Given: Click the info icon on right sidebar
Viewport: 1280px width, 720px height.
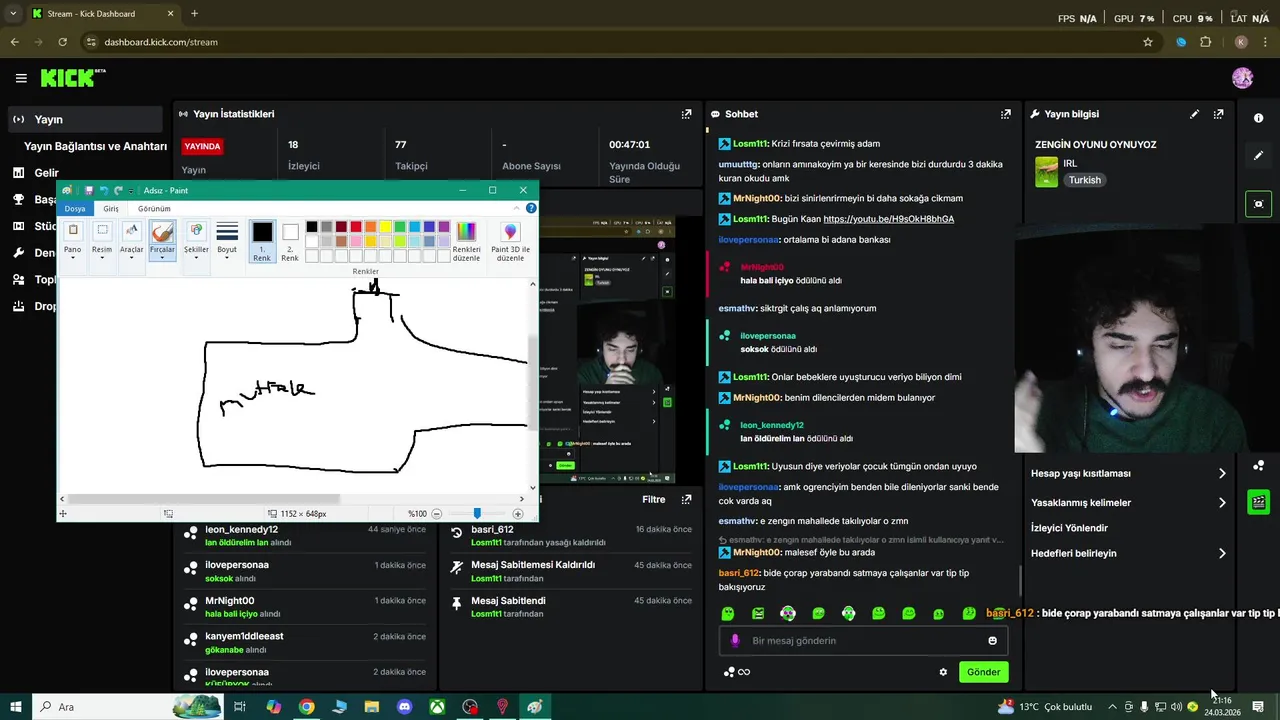Looking at the screenshot, I should (x=1258, y=118).
